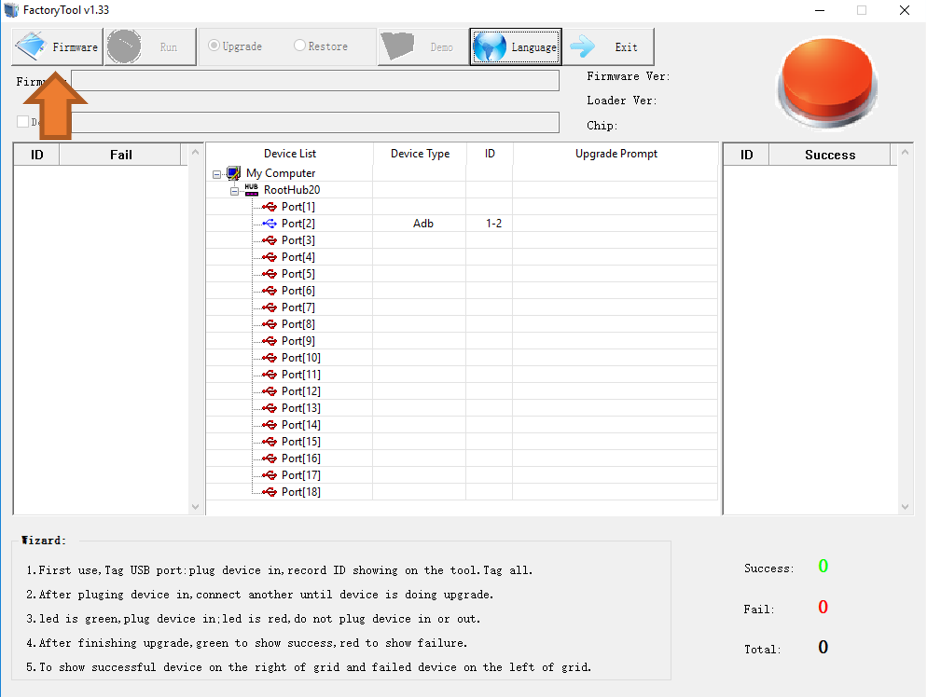The width and height of the screenshot is (926, 697).
Task: Click the Port[3] USB icon
Action: (x=269, y=240)
